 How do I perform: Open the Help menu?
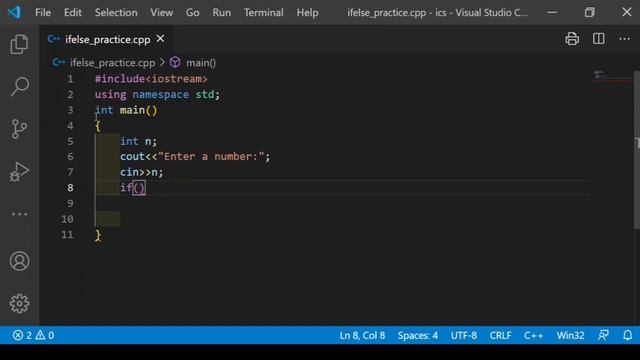tap(307, 13)
